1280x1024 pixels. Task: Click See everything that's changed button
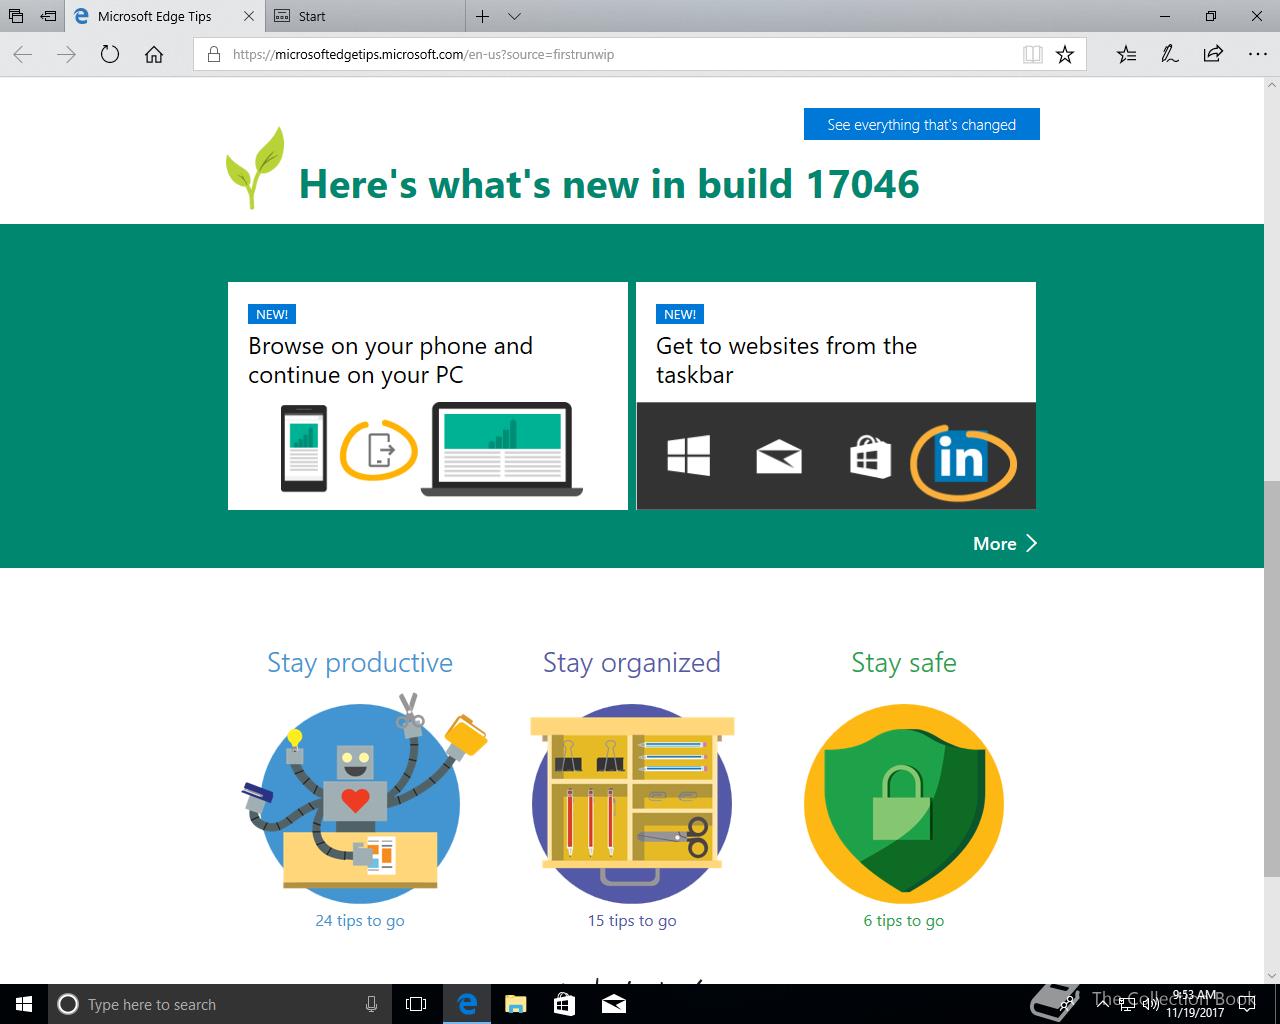(922, 124)
